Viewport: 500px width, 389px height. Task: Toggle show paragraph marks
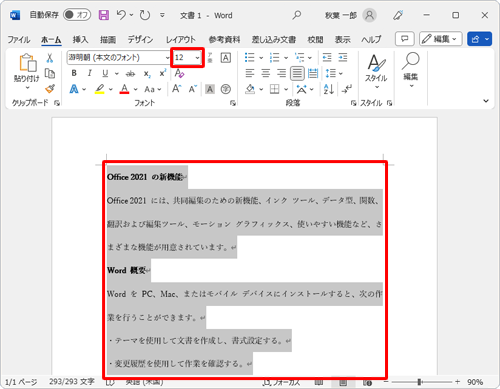[346, 89]
